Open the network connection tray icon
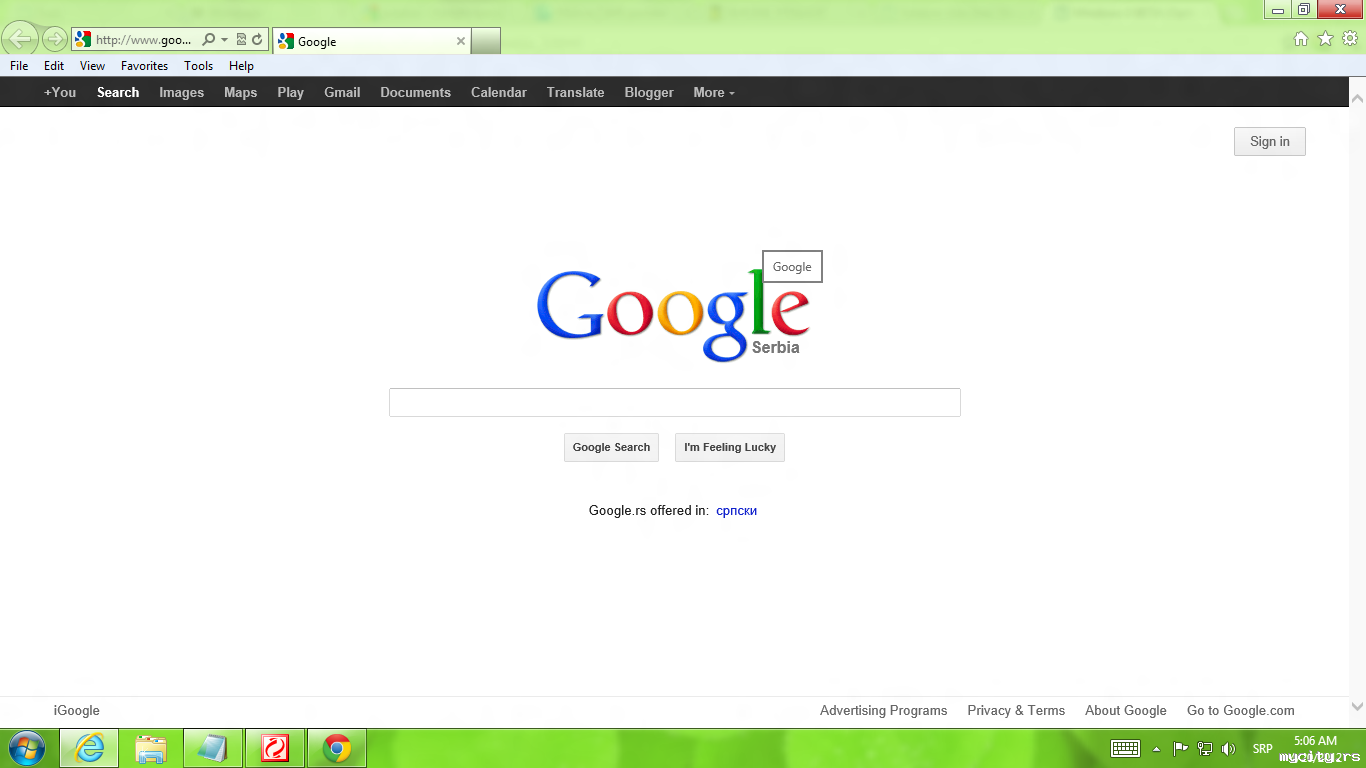 (x=1205, y=748)
